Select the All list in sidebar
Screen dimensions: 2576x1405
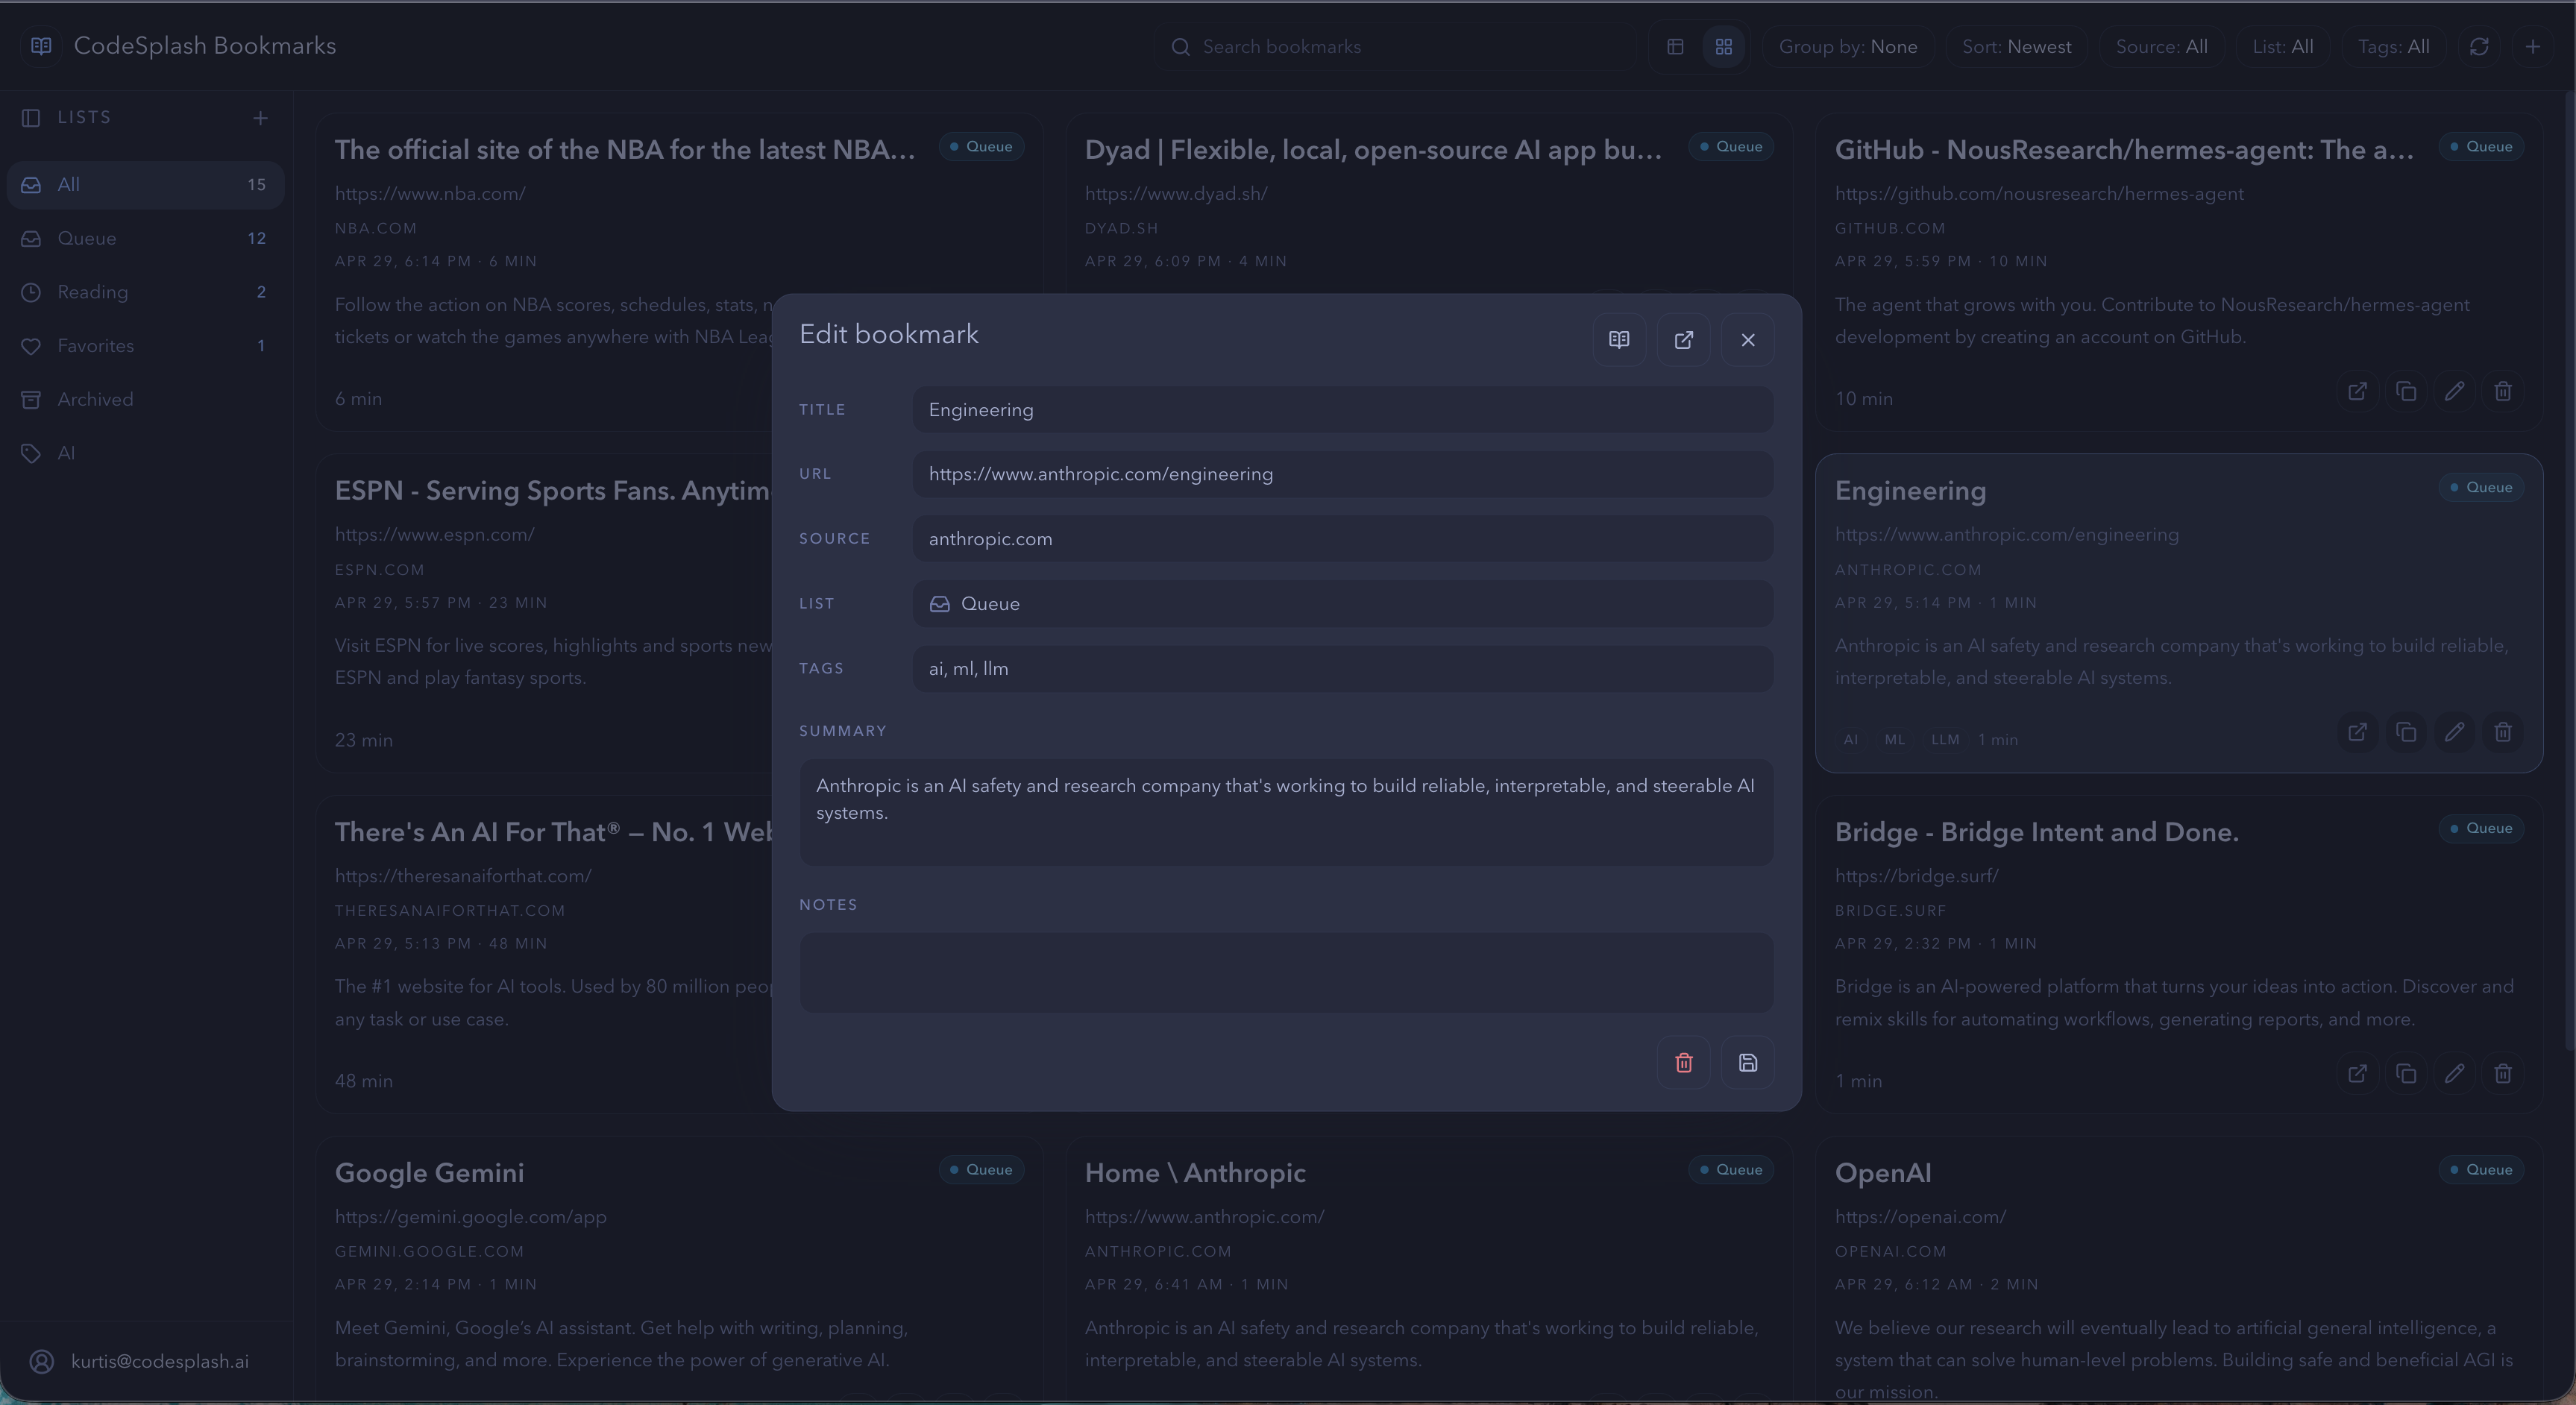(x=145, y=185)
